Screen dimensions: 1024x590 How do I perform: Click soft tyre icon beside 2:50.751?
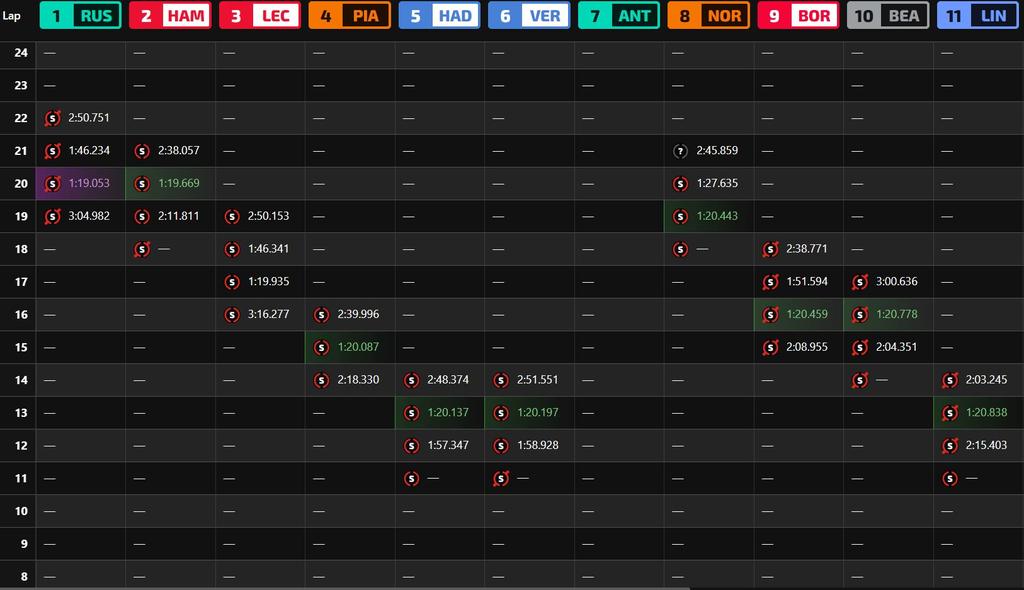(52, 118)
